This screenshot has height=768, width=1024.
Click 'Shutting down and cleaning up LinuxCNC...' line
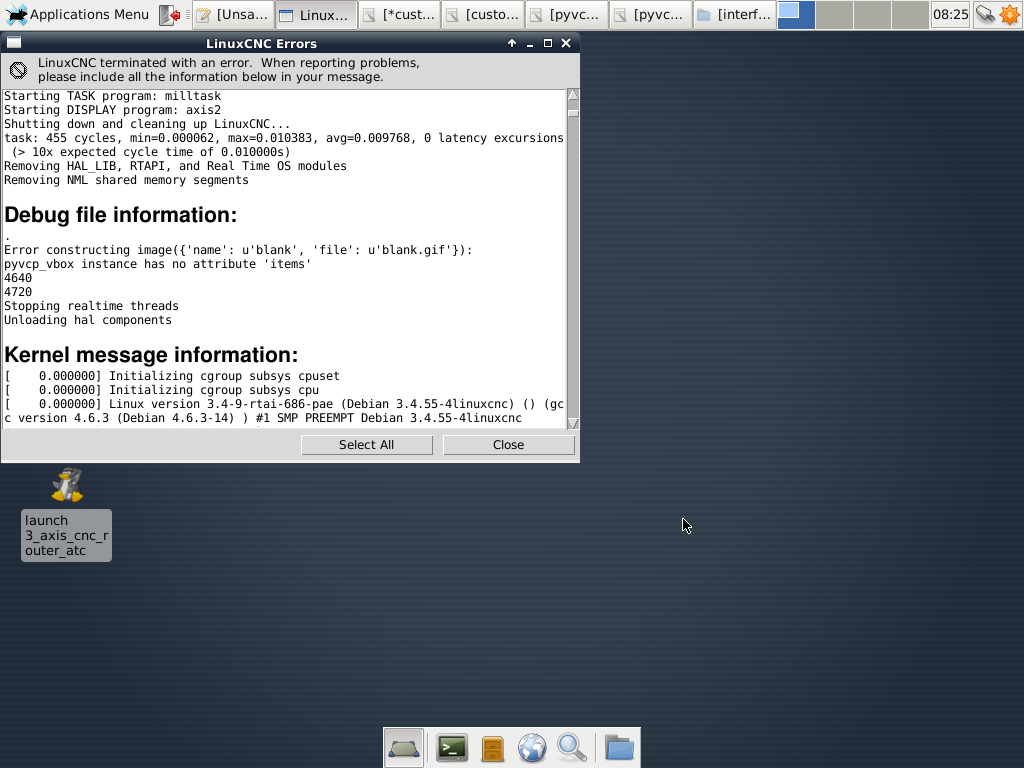(x=147, y=124)
